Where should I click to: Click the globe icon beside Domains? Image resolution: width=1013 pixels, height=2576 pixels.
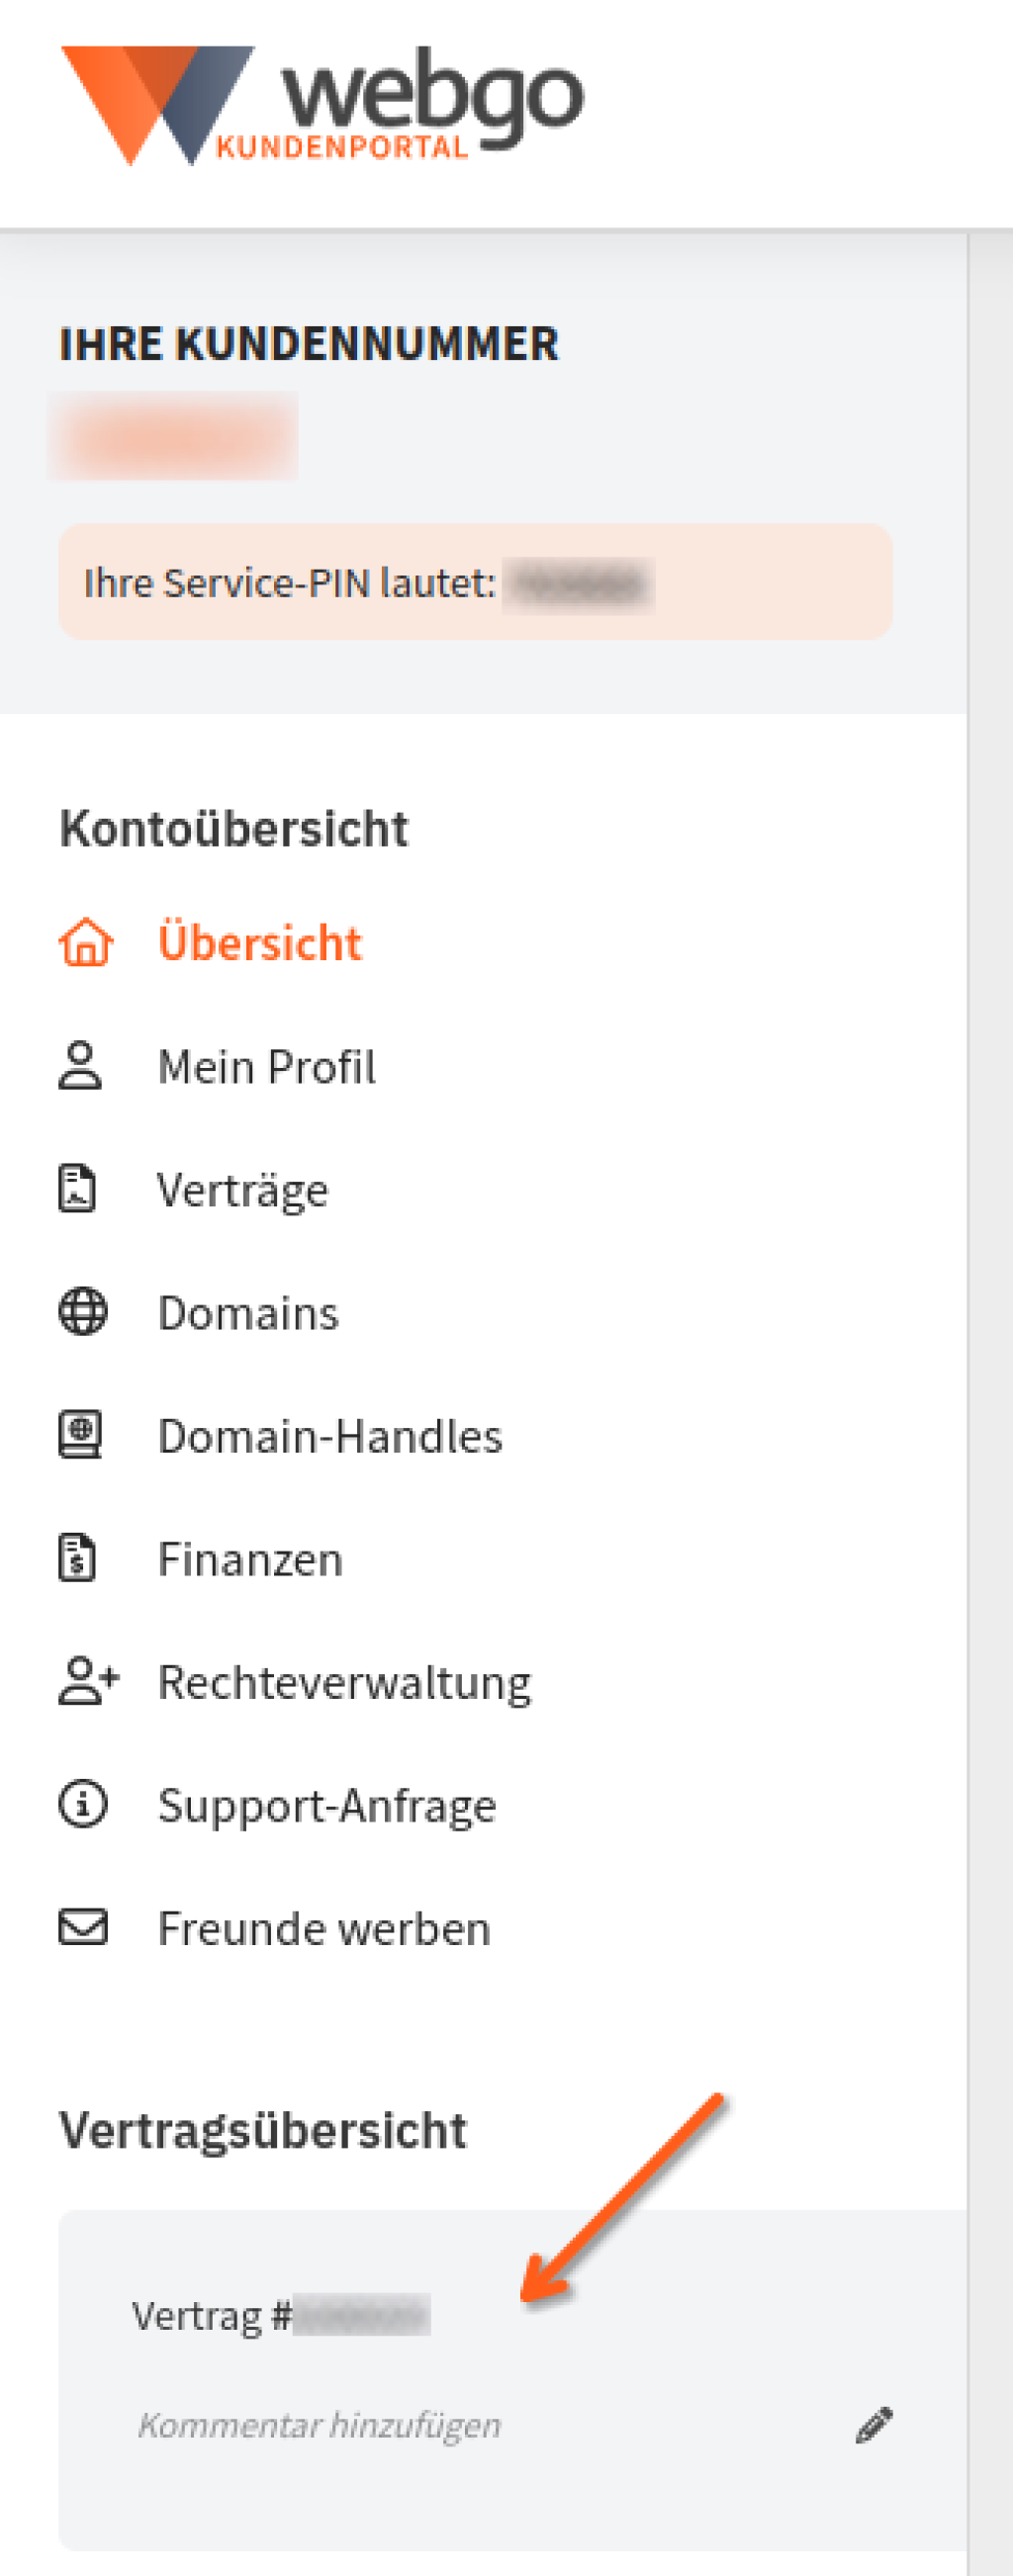click(x=83, y=1312)
